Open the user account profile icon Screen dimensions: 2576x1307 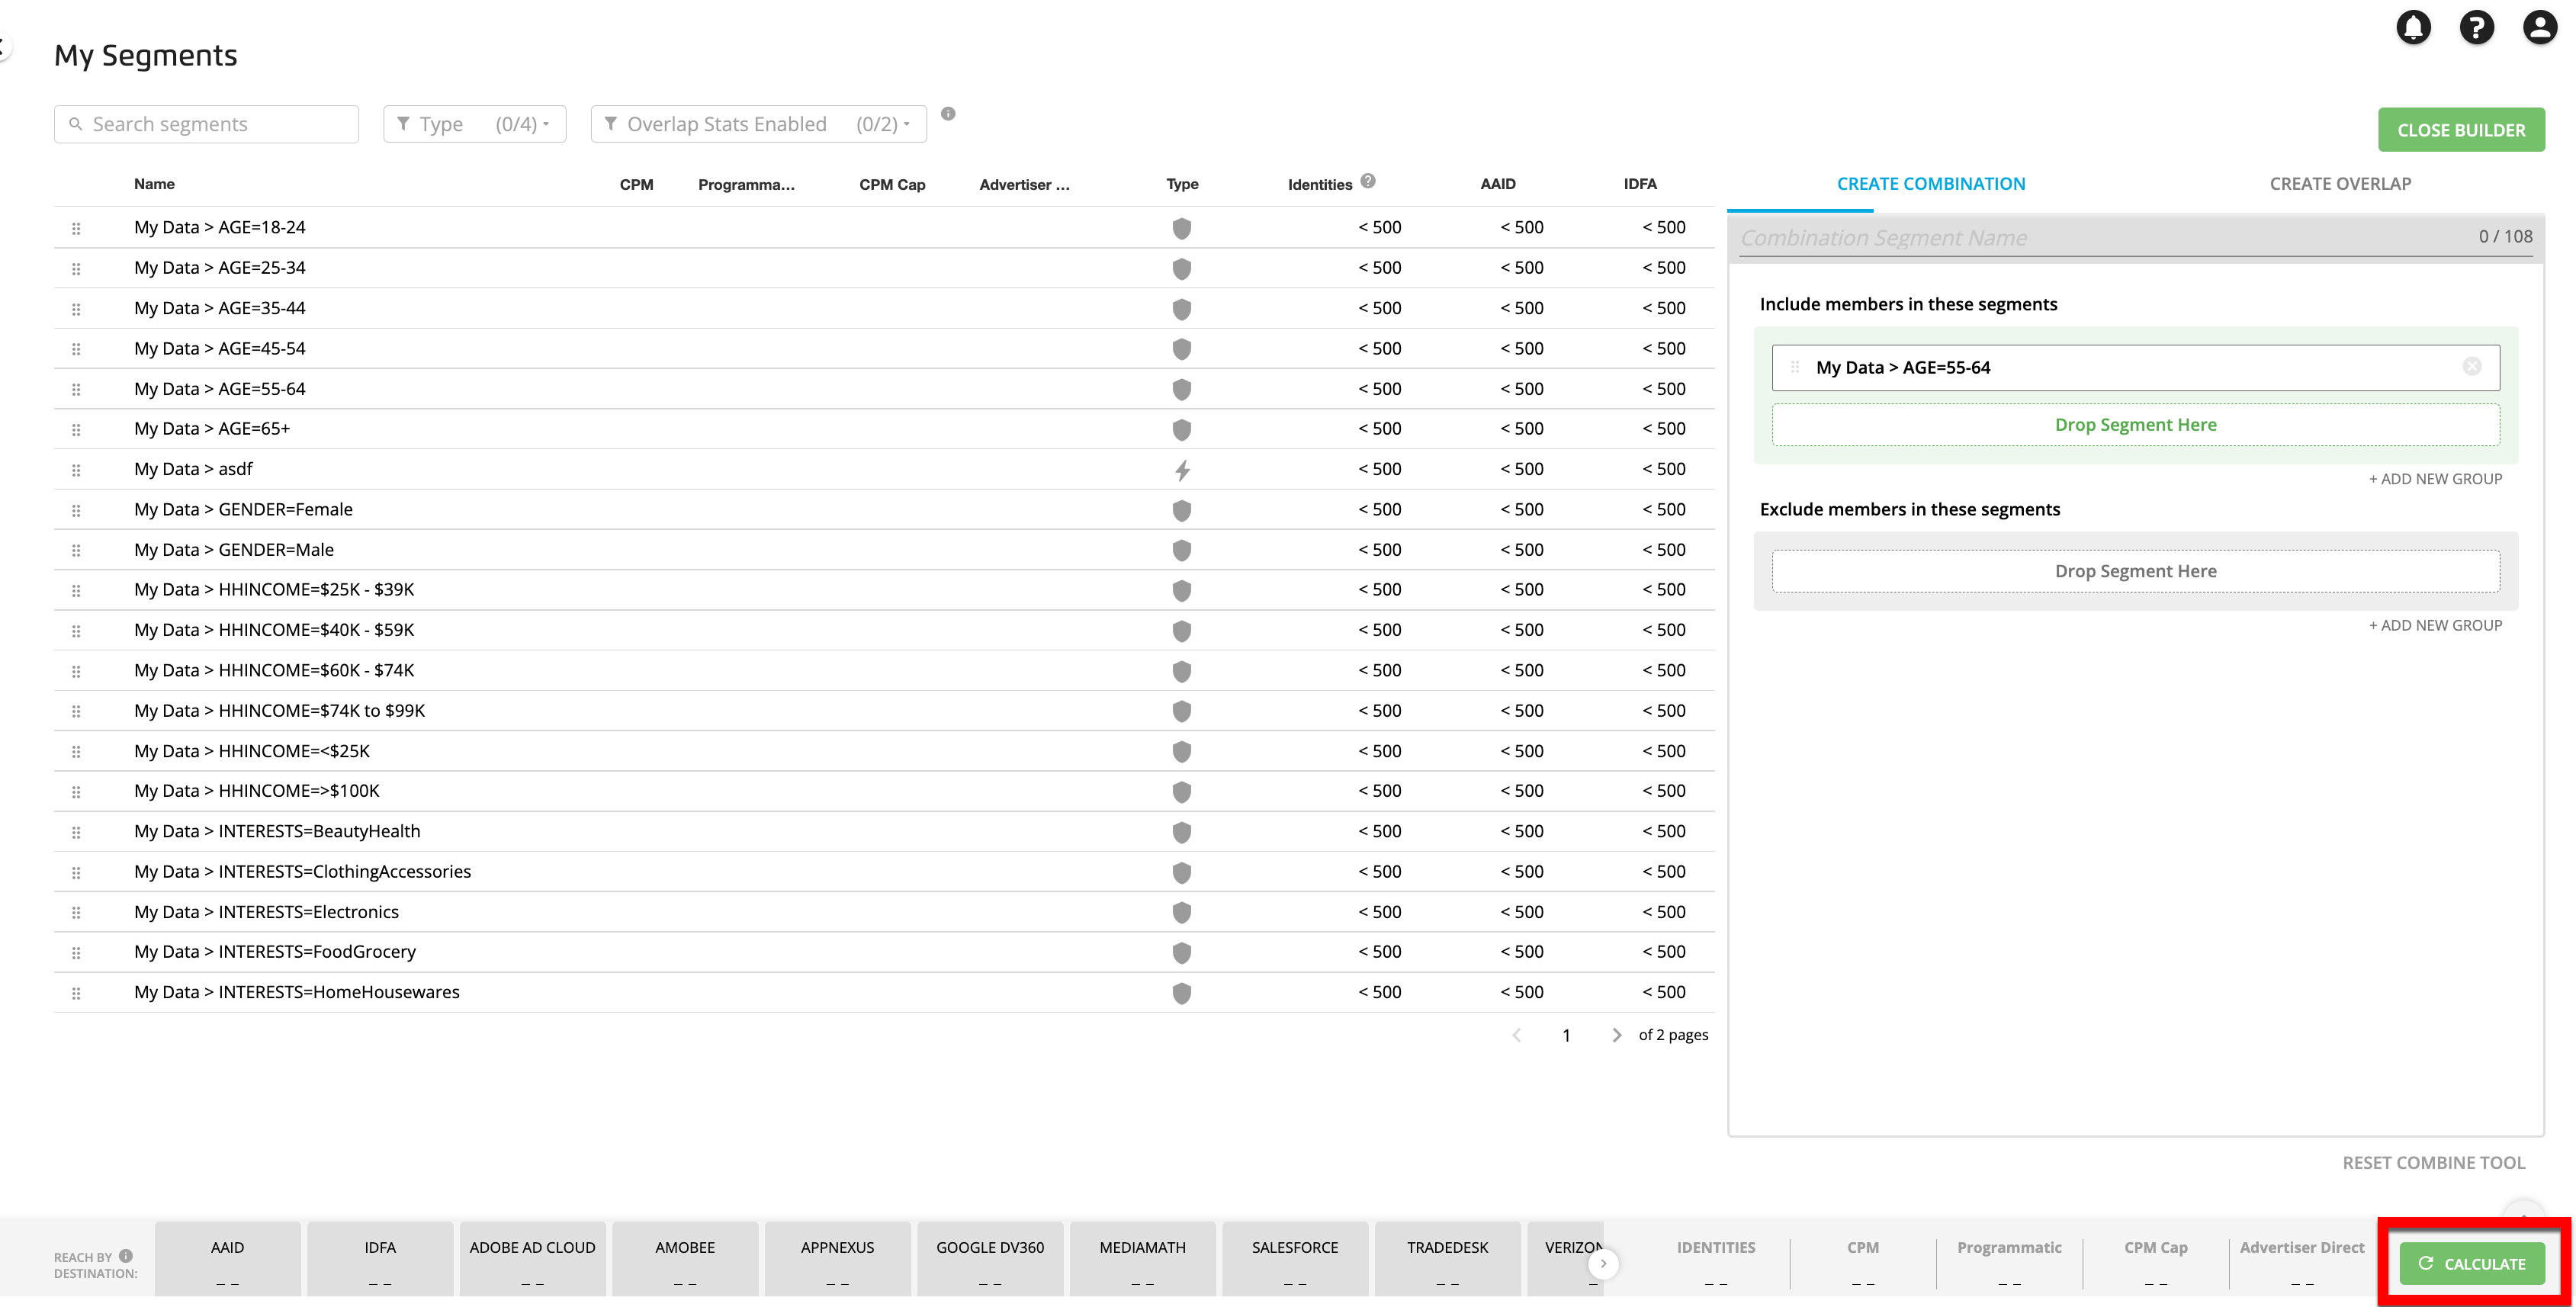point(2539,27)
